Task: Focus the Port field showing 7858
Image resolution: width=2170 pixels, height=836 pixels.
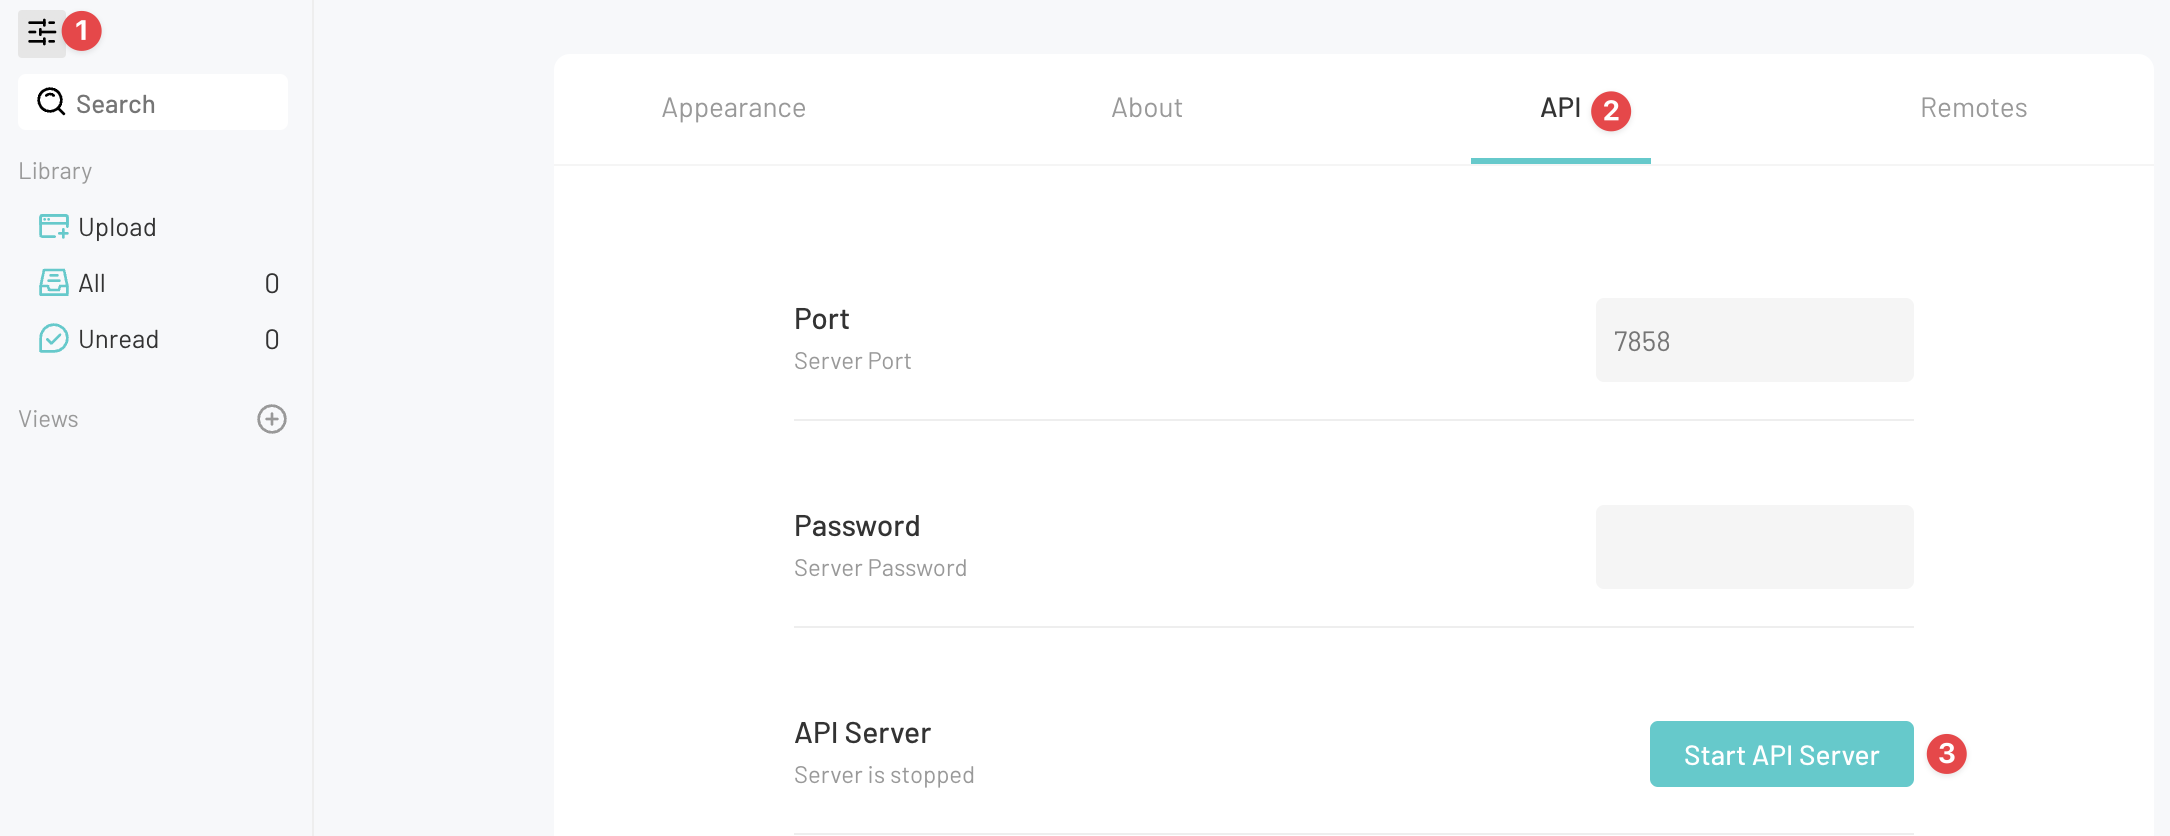Action: click(1754, 341)
